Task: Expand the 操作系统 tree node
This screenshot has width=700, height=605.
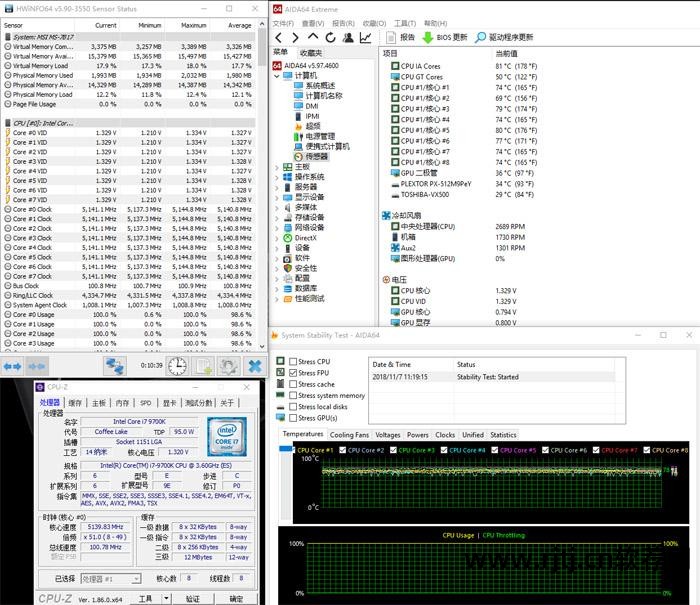Action: tap(277, 177)
